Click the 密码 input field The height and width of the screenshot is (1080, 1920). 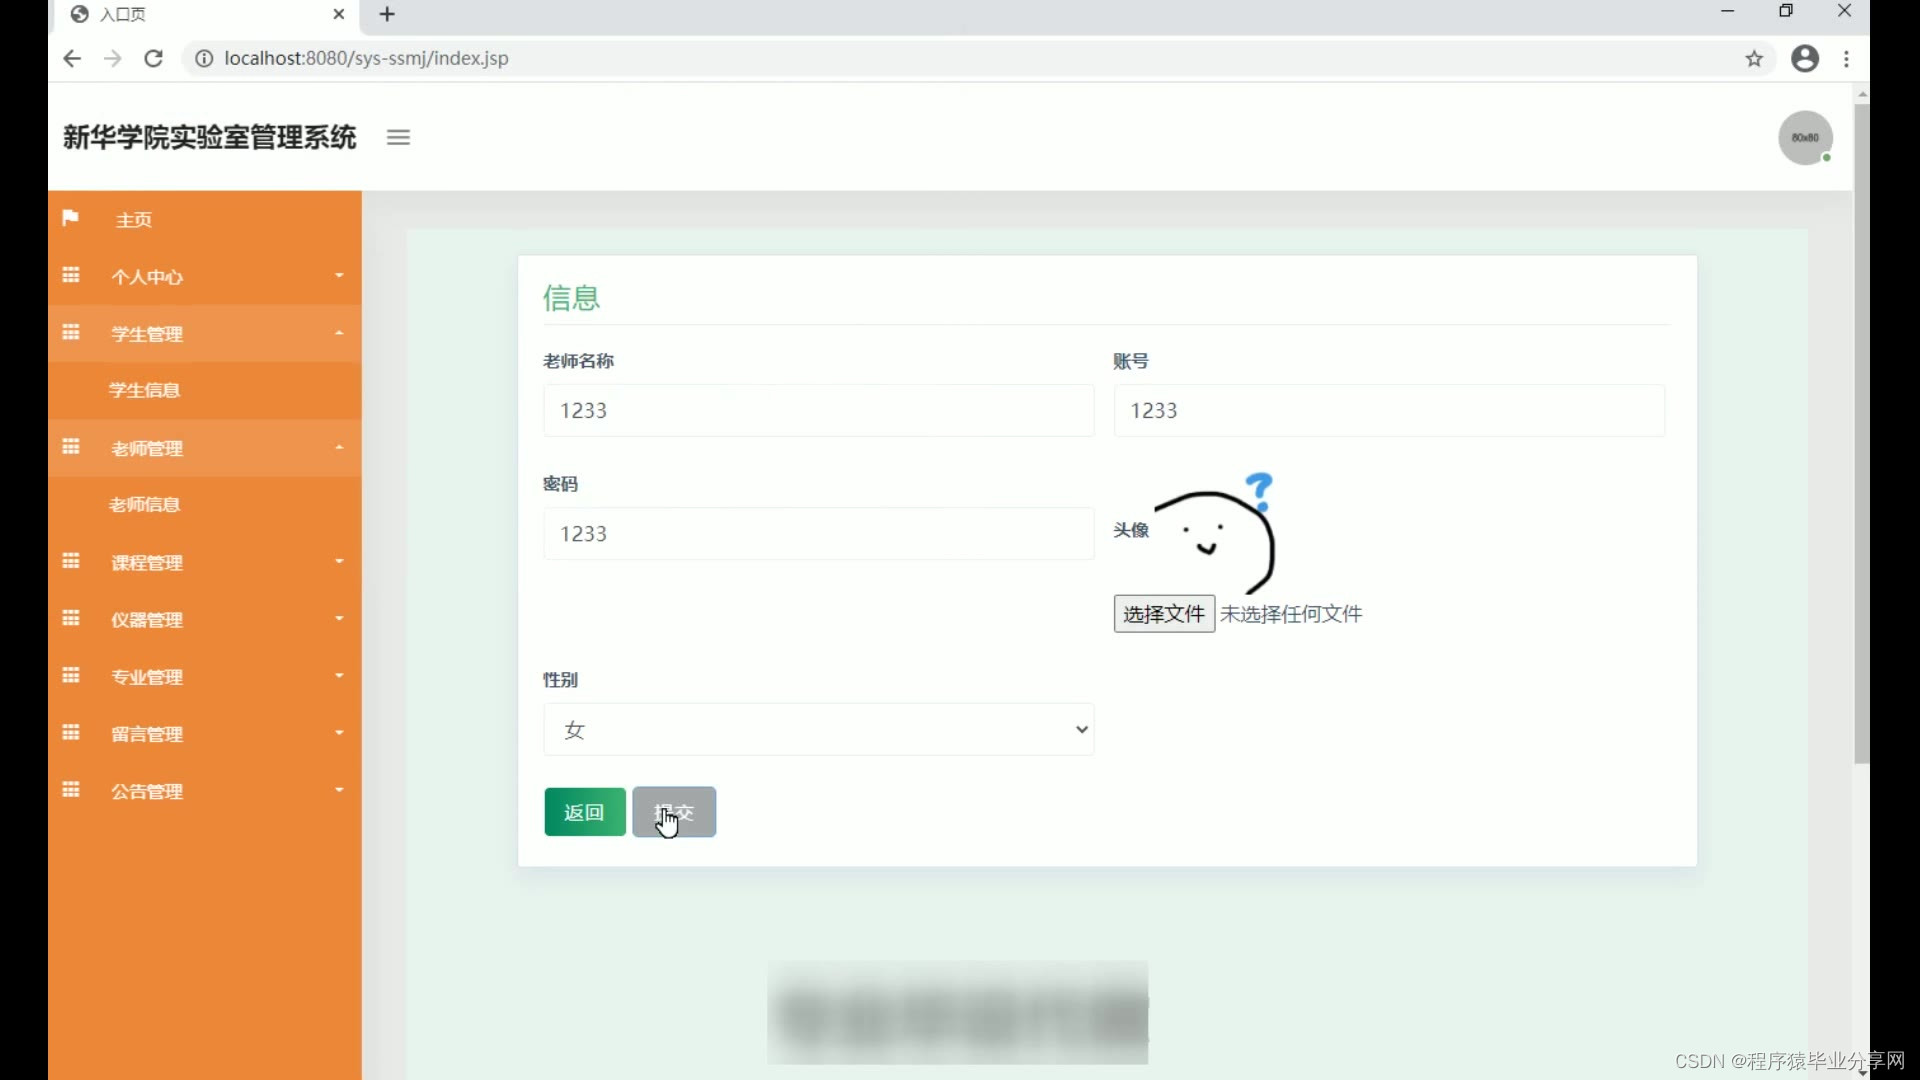[x=818, y=534]
